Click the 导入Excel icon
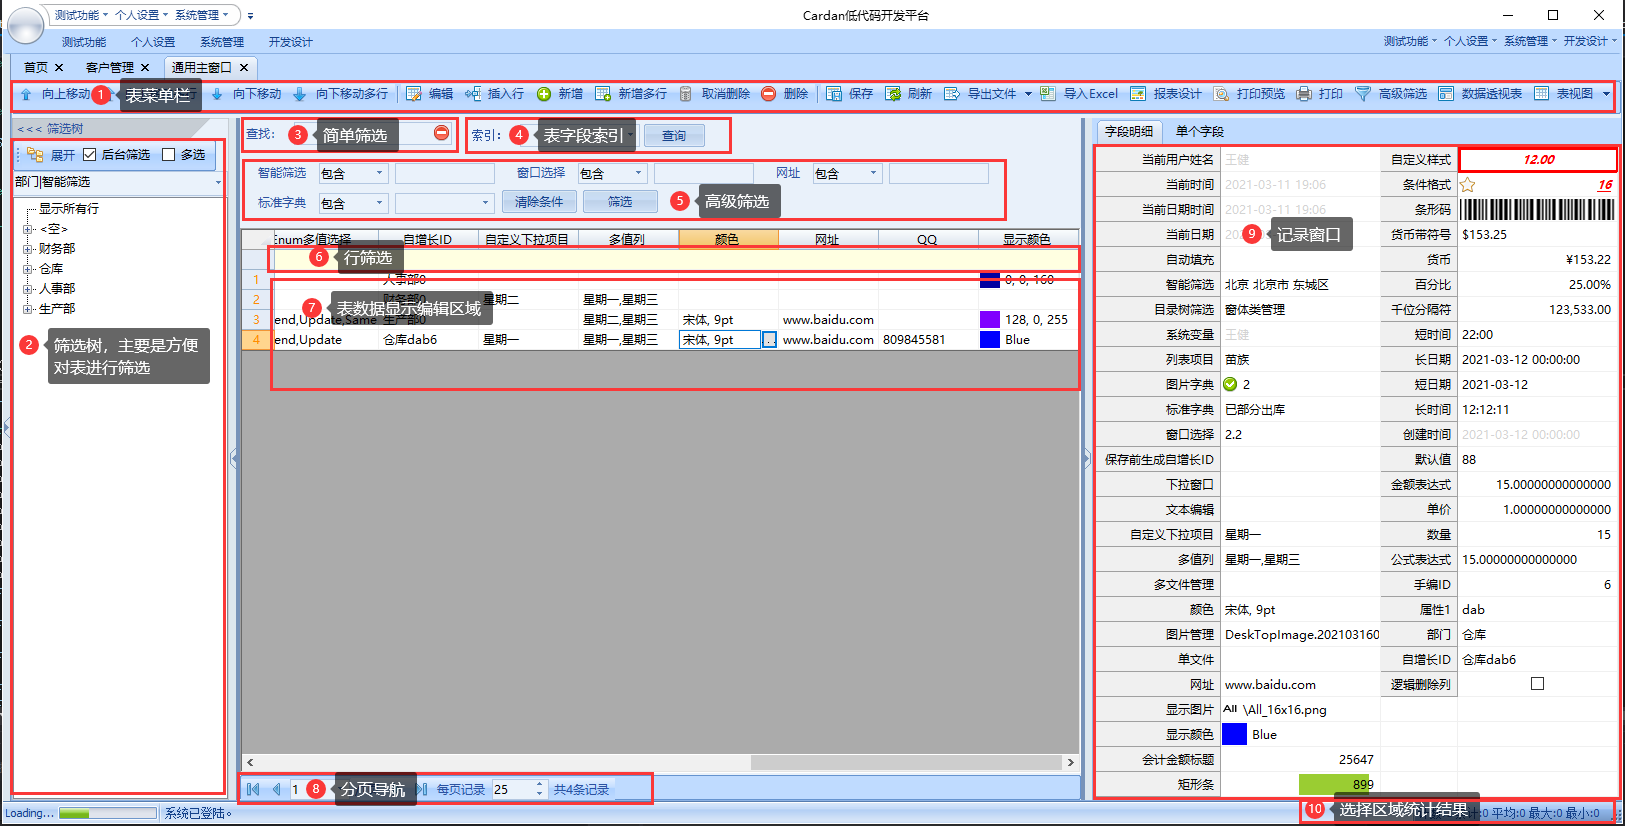The height and width of the screenshot is (826, 1625). (1047, 94)
